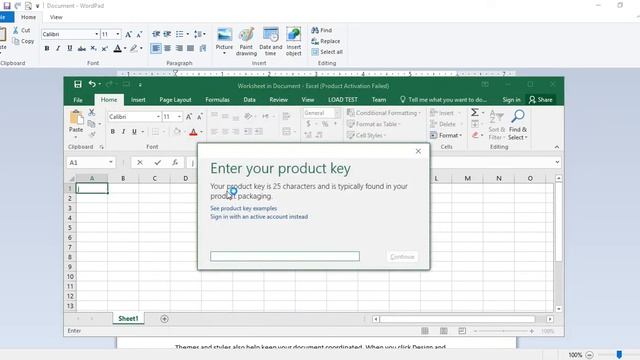Click WordPad shrink font icon
Screen dimensions: 640x360
[139, 34]
